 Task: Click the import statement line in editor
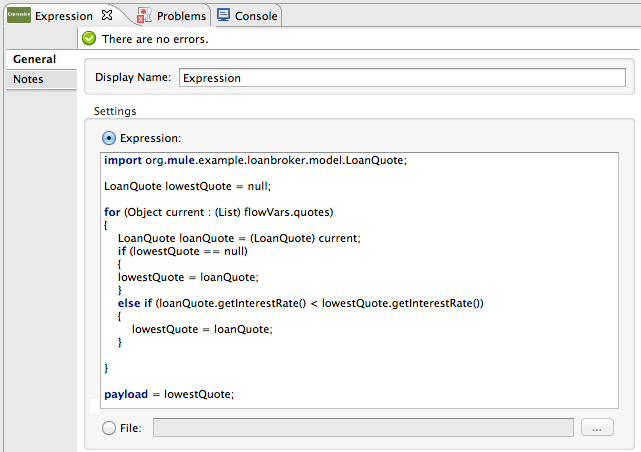pos(255,160)
